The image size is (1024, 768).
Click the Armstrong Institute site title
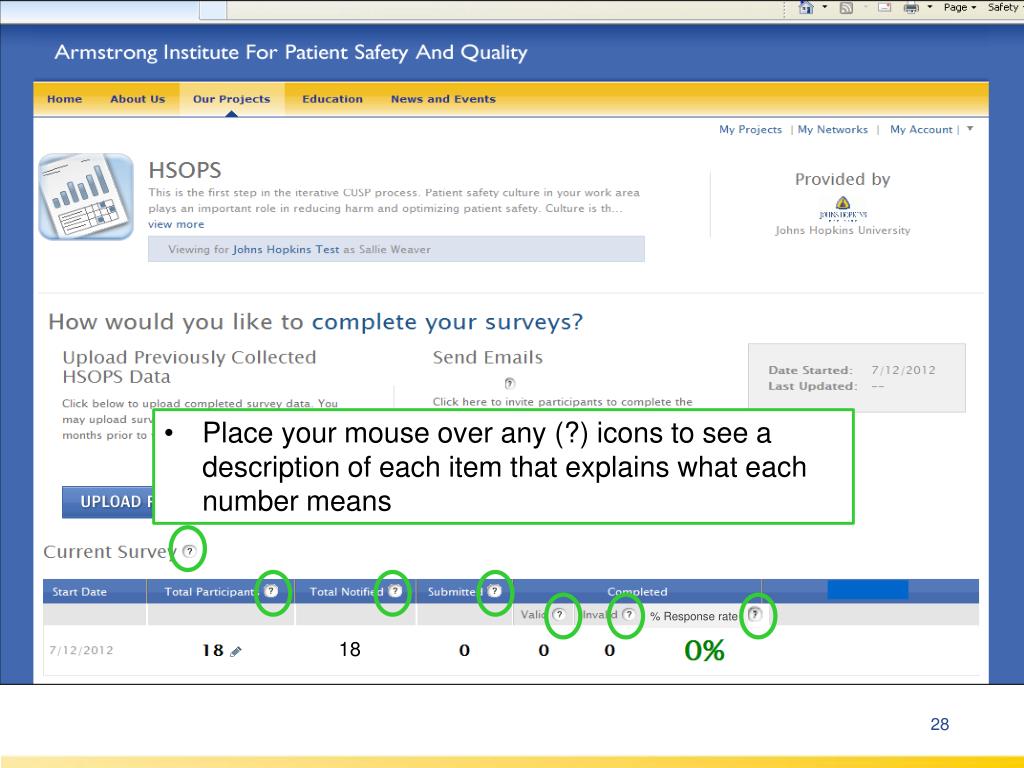[x=291, y=52]
